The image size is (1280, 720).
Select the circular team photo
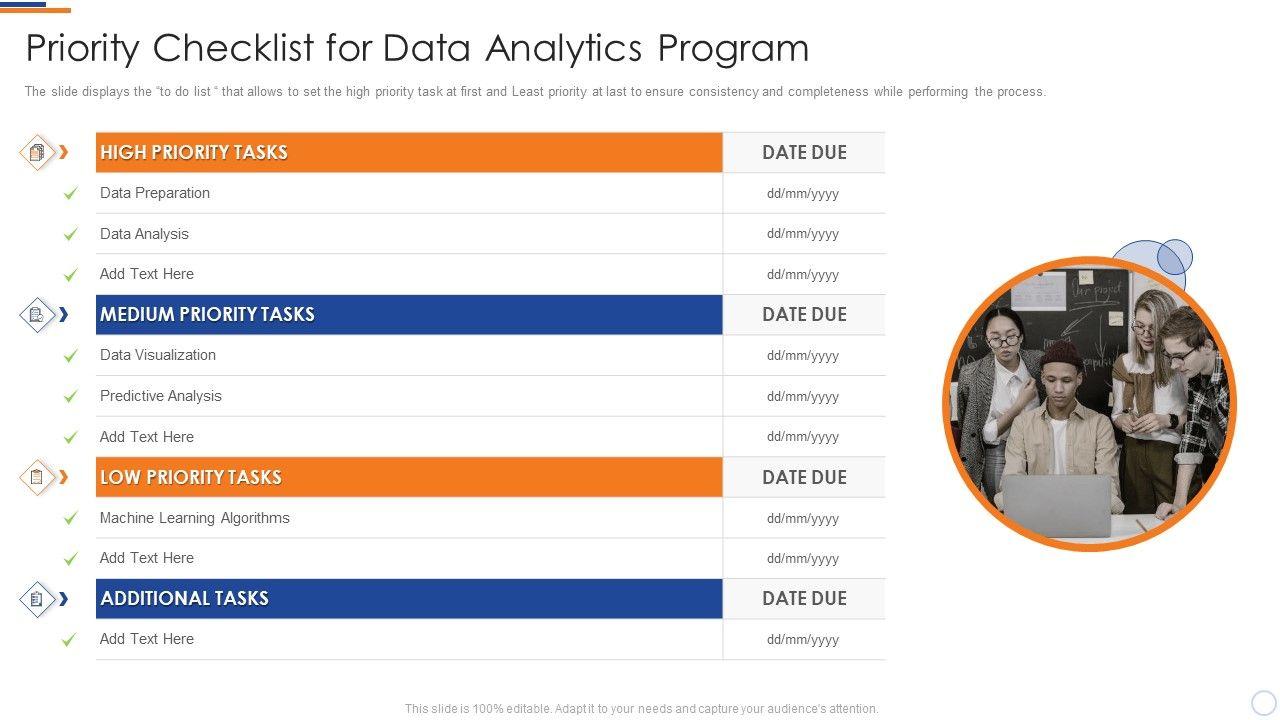pos(1090,404)
